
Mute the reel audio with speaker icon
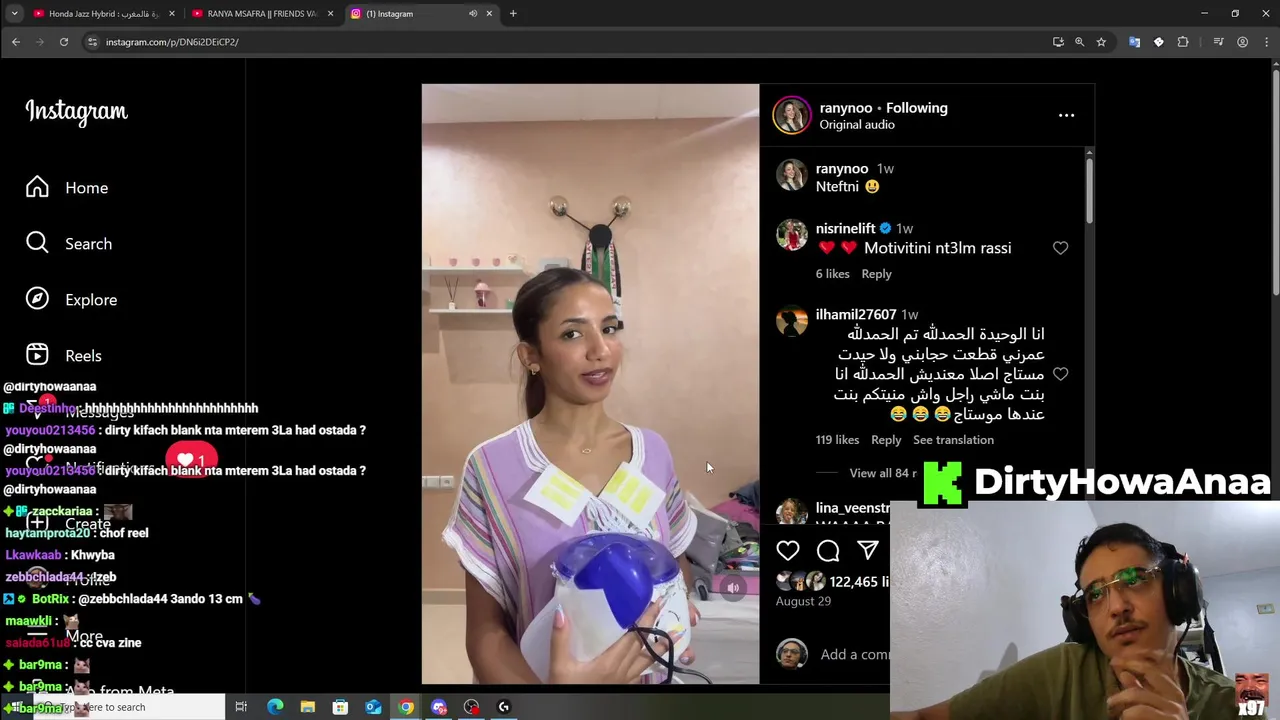[733, 588]
